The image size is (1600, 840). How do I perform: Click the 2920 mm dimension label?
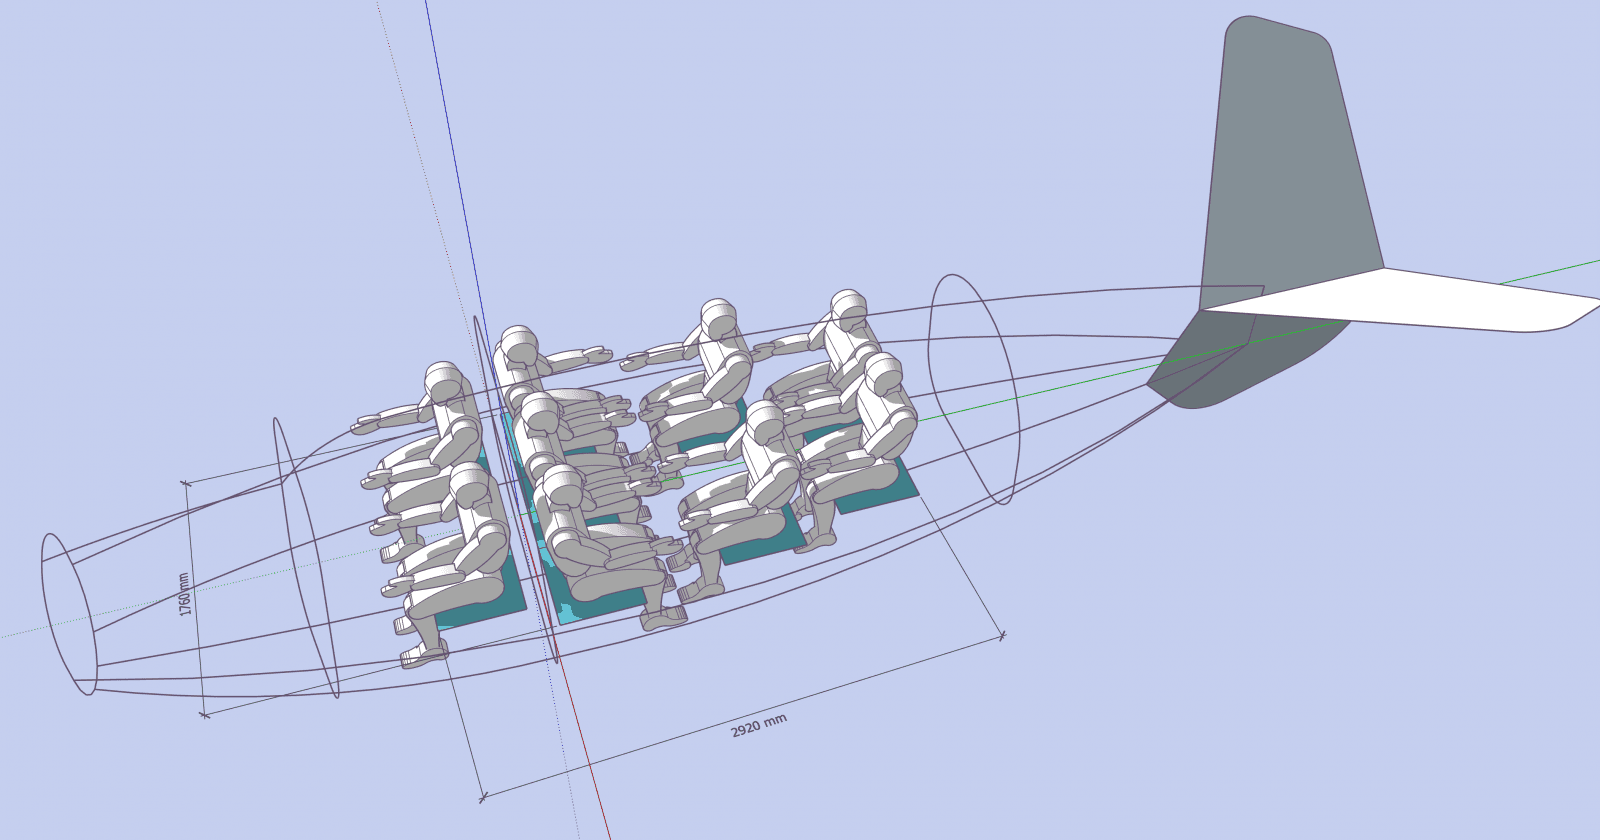coord(759,725)
